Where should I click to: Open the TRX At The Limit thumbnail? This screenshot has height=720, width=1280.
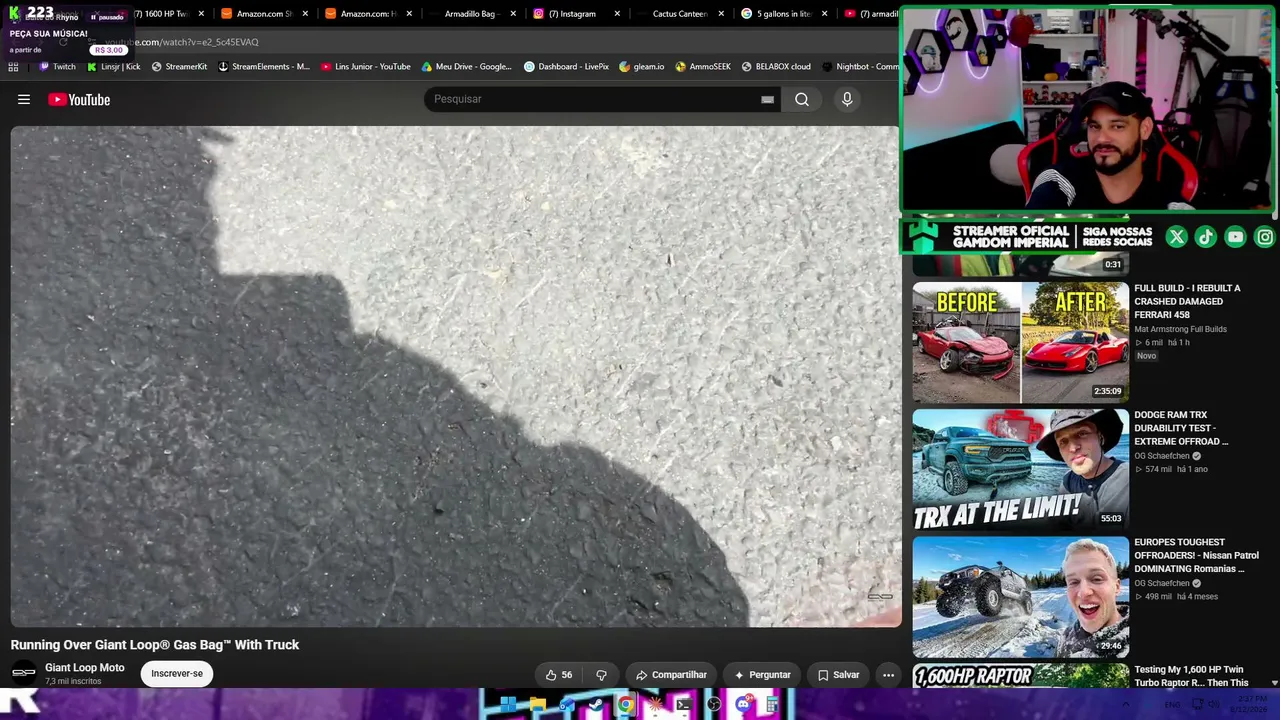coord(1020,469)
